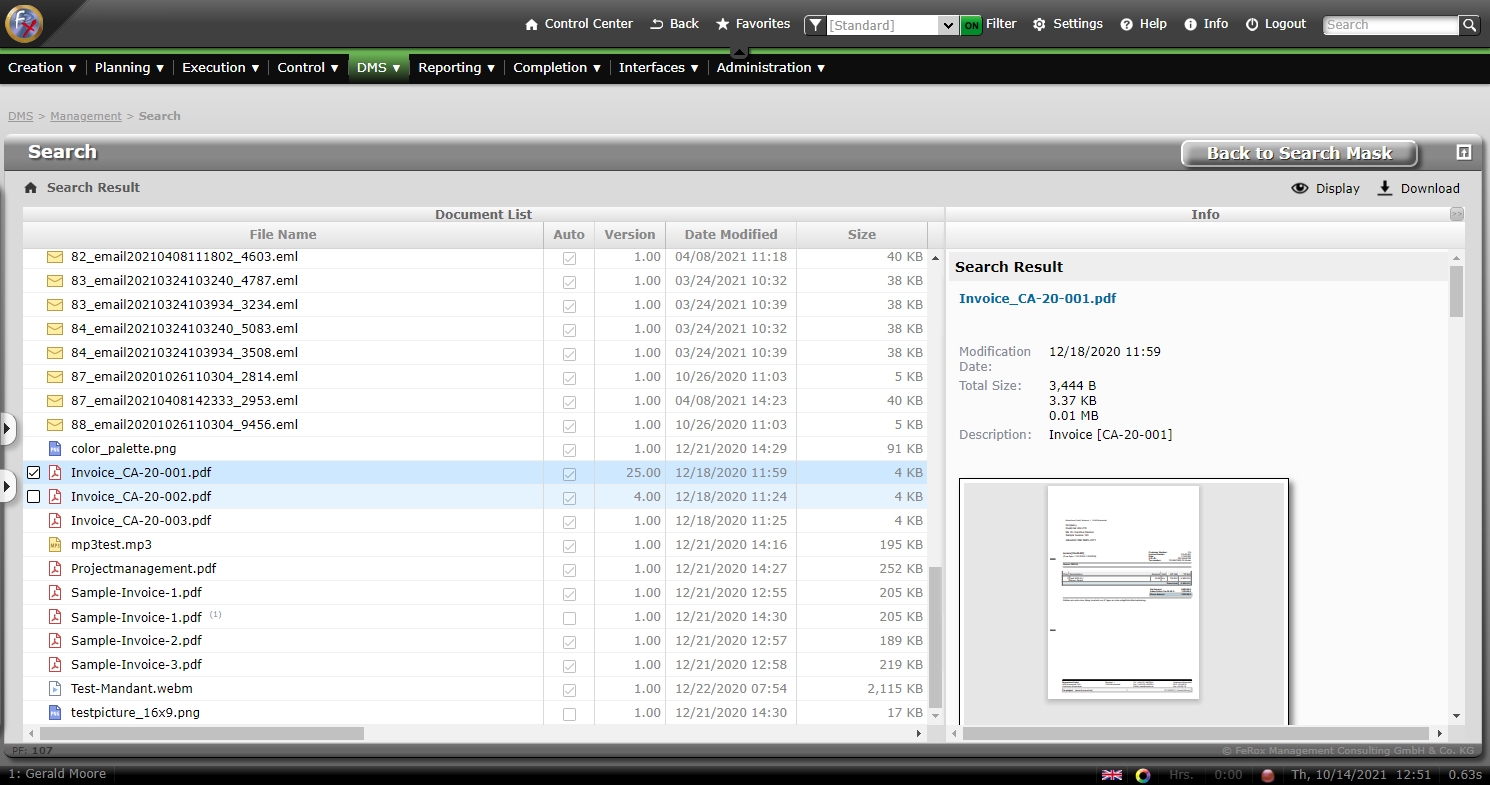The image size is (1490, 785).
Task: Toggle the Auto checkbox for color_palette.png
Action: click(569, 450)
